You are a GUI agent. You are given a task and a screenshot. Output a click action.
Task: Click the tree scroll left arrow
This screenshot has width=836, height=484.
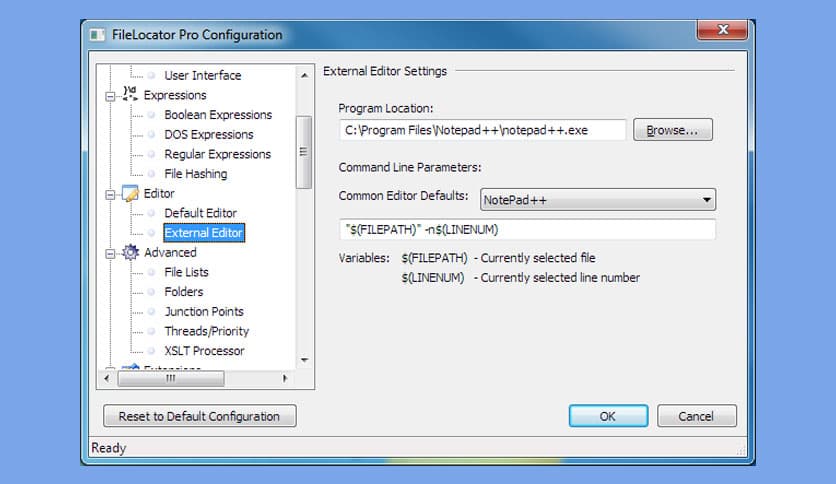107,378
